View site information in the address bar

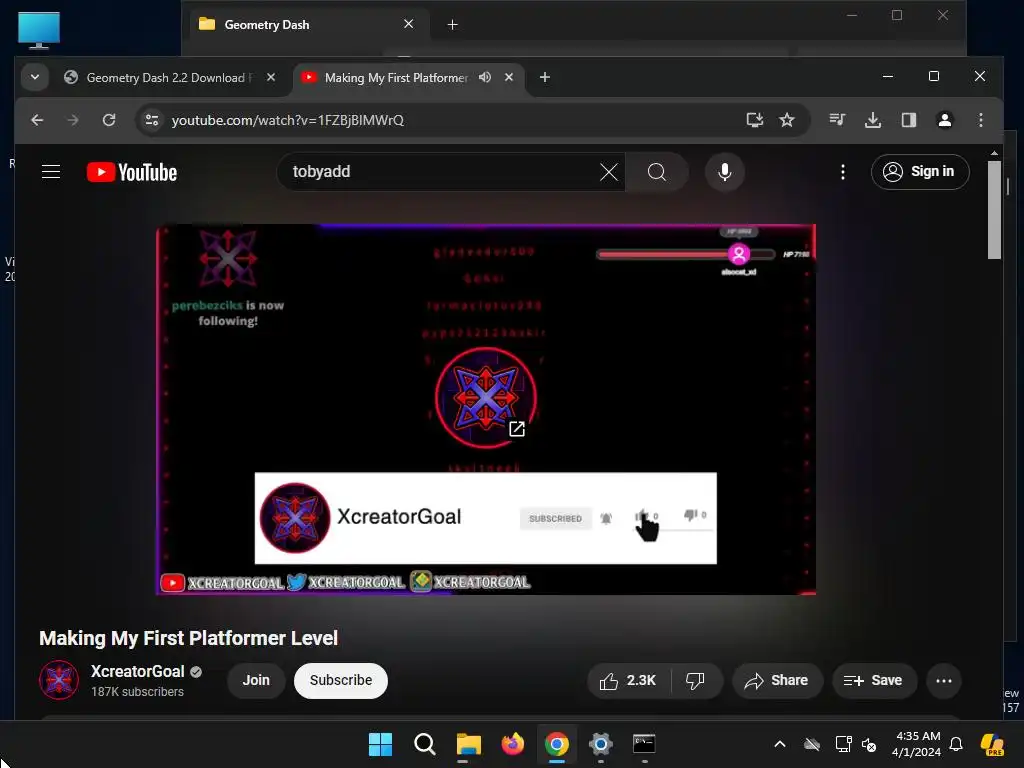(152, 120)
